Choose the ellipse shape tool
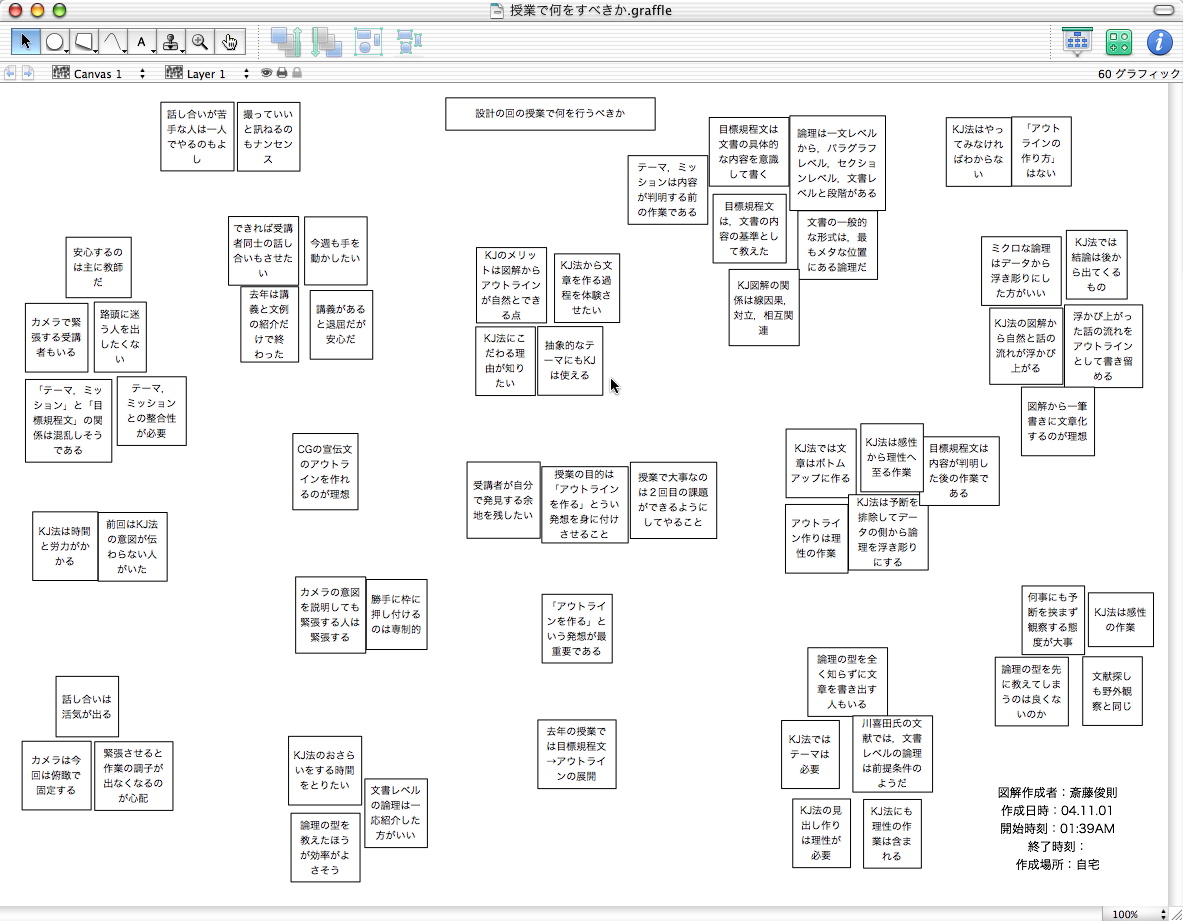This screenshot has height=921, width=1183. (56, 42)
